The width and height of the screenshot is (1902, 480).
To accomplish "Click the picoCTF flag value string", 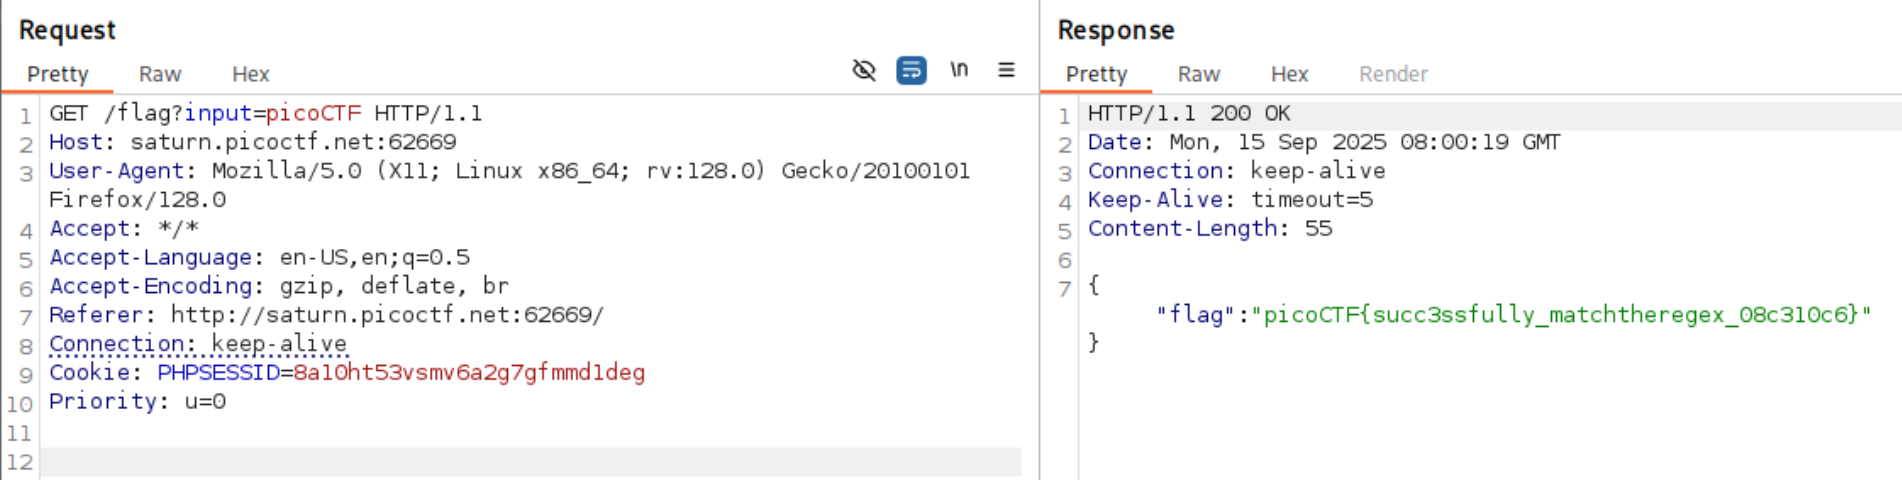I will click(1561, 315).
